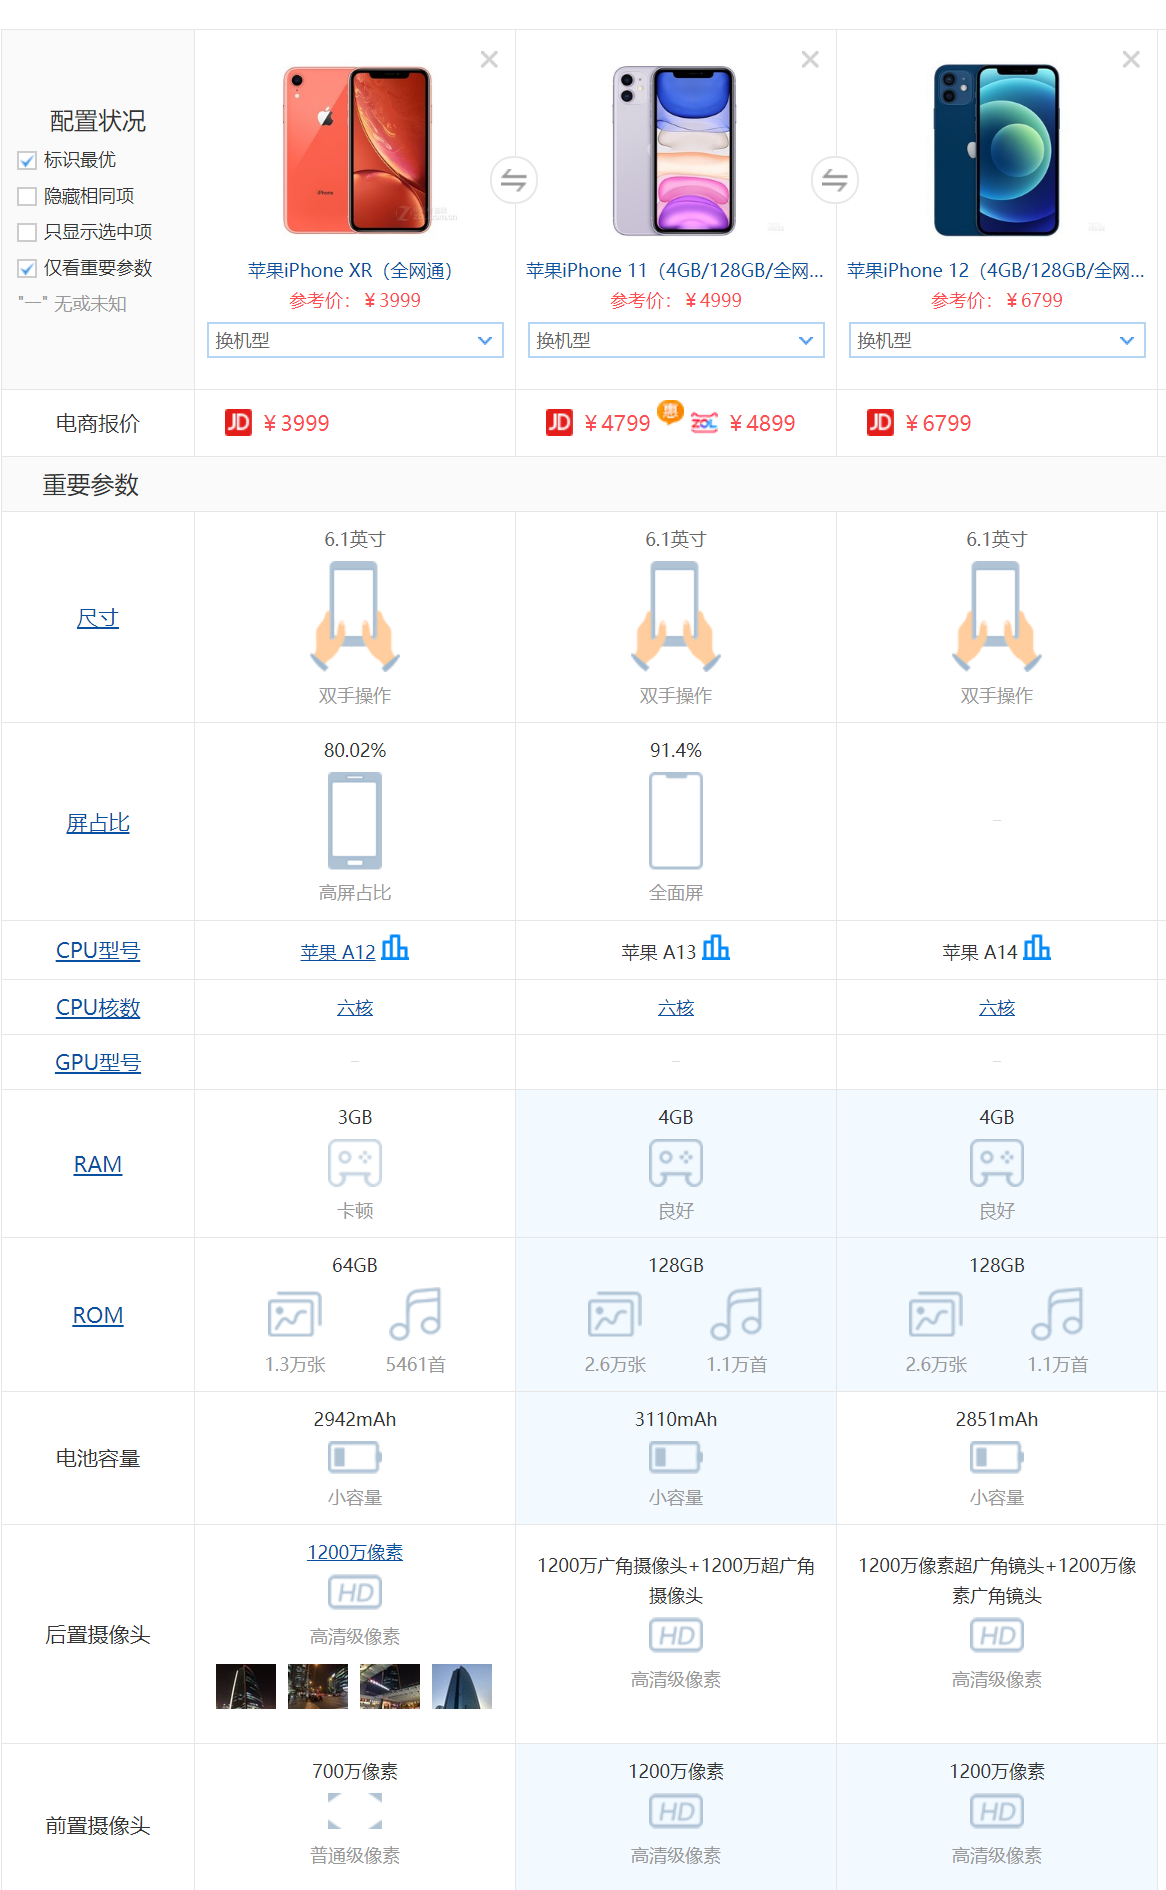Open benchmark chart icon next to 苹果 A13

[716, 947]
